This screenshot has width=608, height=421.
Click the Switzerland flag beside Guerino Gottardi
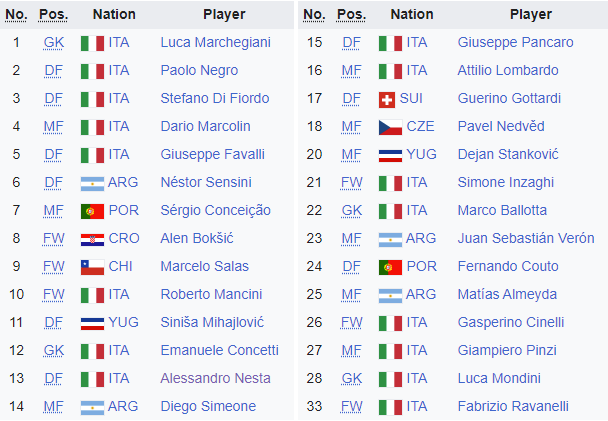click(x=387, y=100)
